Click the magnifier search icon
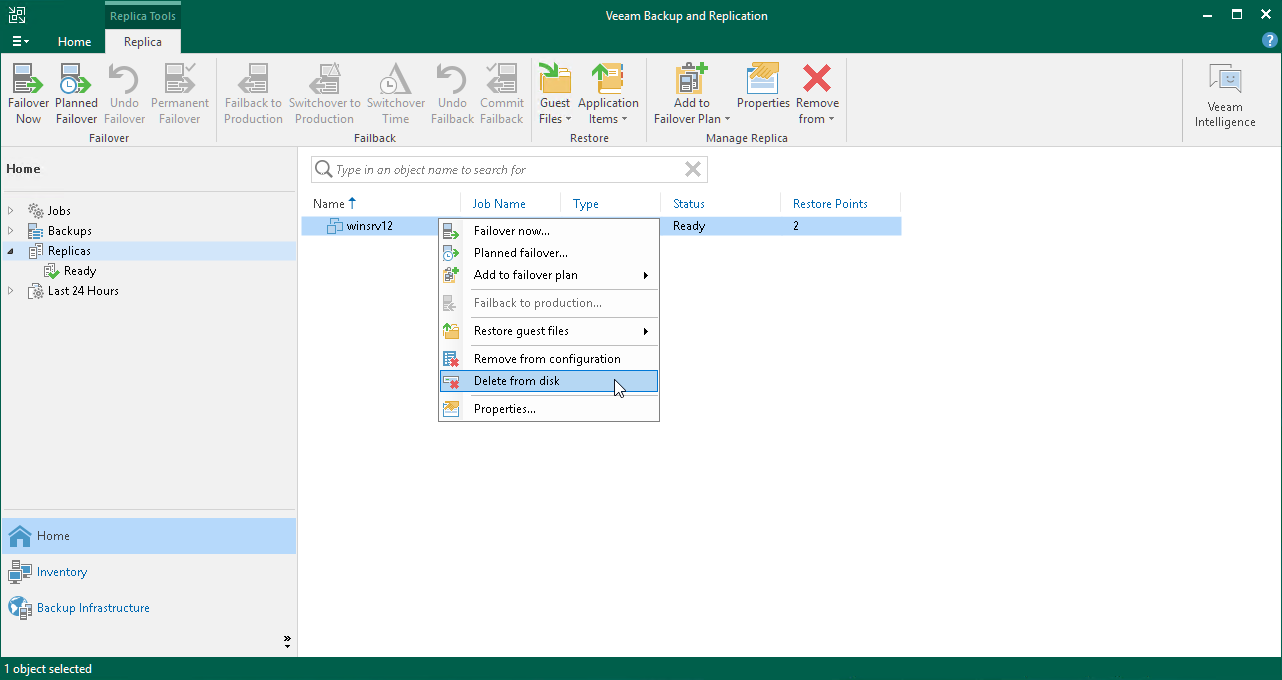1282x680 pixels. click(323, 169)
